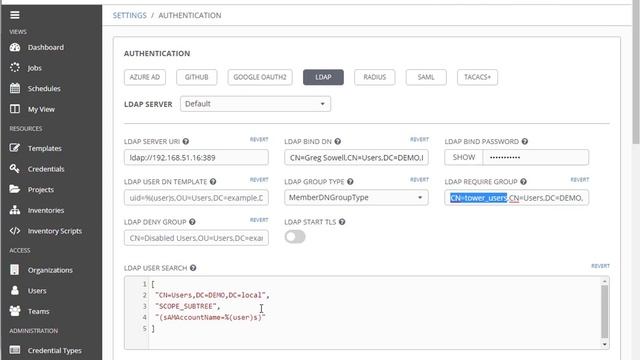Revert the LDAP Group Type field

(419, 180)
